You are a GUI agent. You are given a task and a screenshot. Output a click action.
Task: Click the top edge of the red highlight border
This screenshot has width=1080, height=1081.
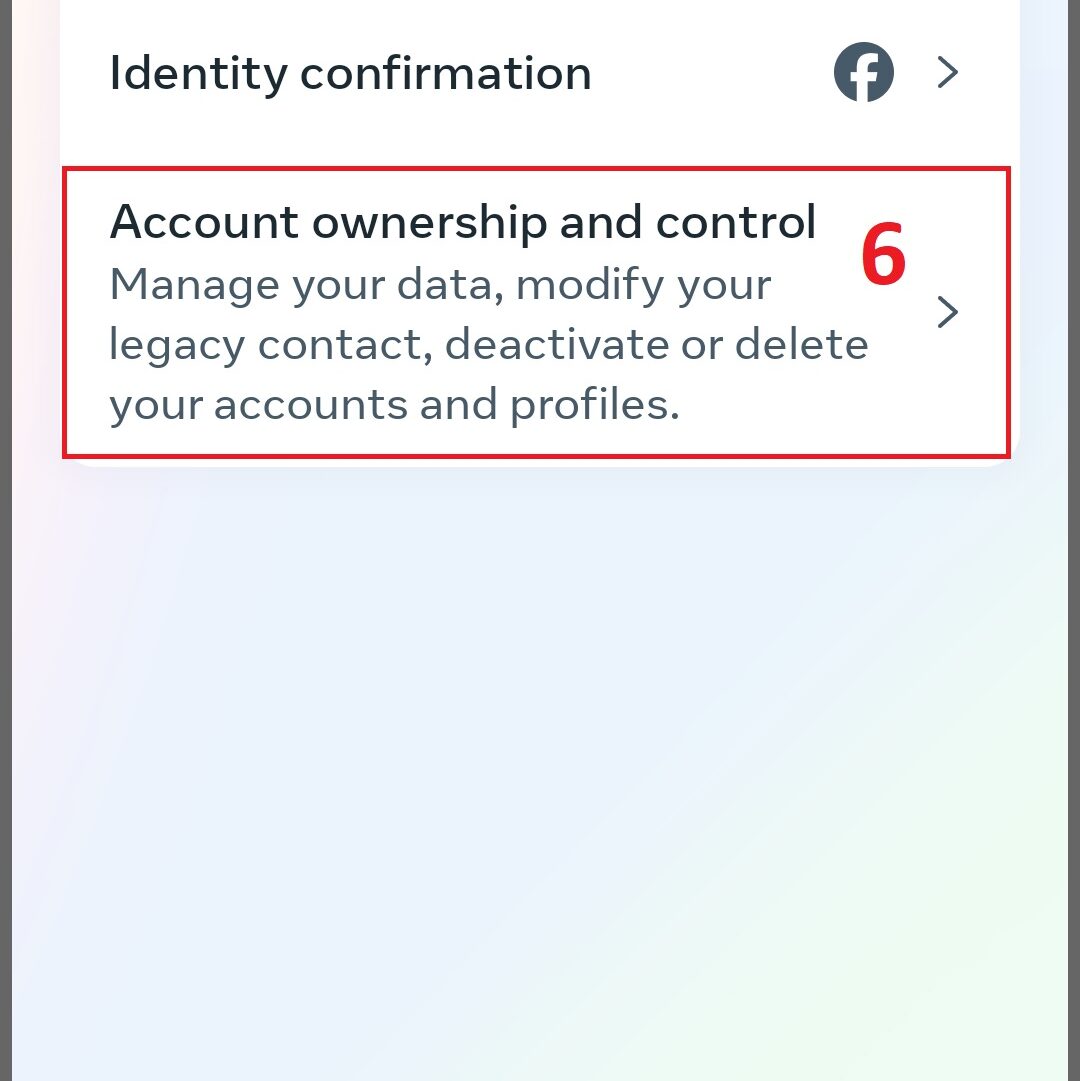click(x=536, y=168)
